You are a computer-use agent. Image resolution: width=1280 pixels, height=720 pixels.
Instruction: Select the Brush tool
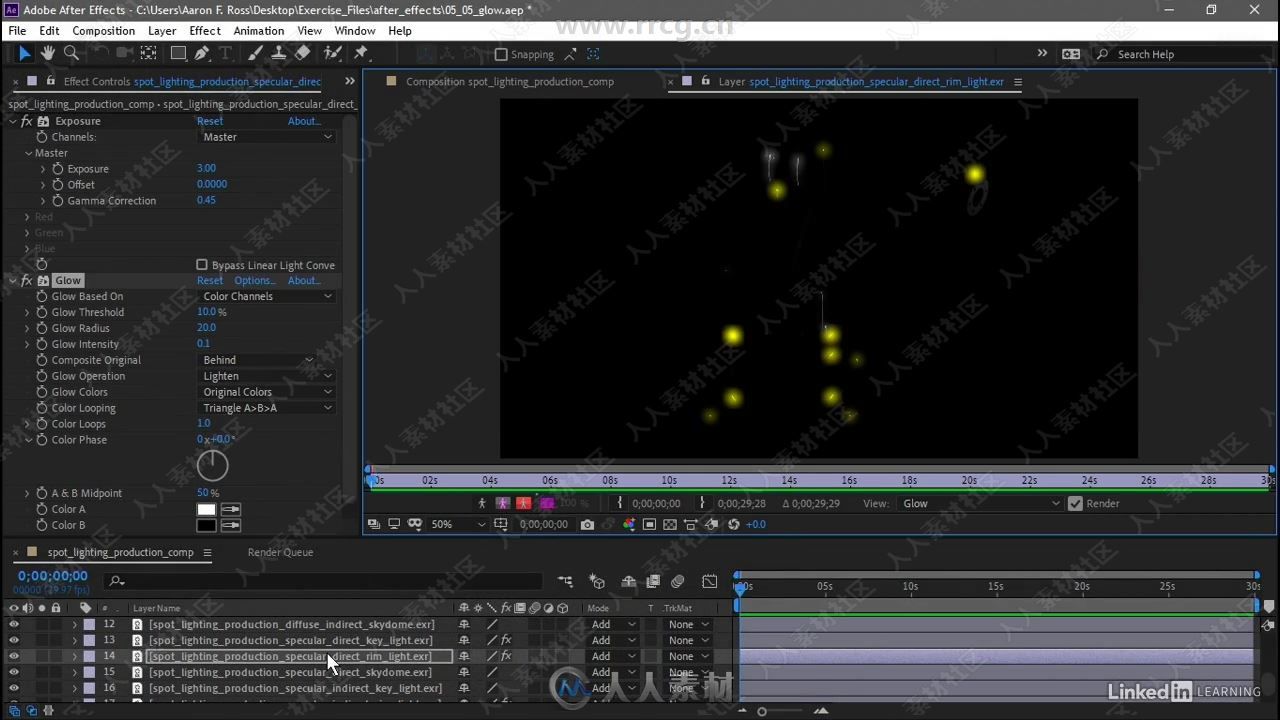pyautogui.click(x=255, y=54)
